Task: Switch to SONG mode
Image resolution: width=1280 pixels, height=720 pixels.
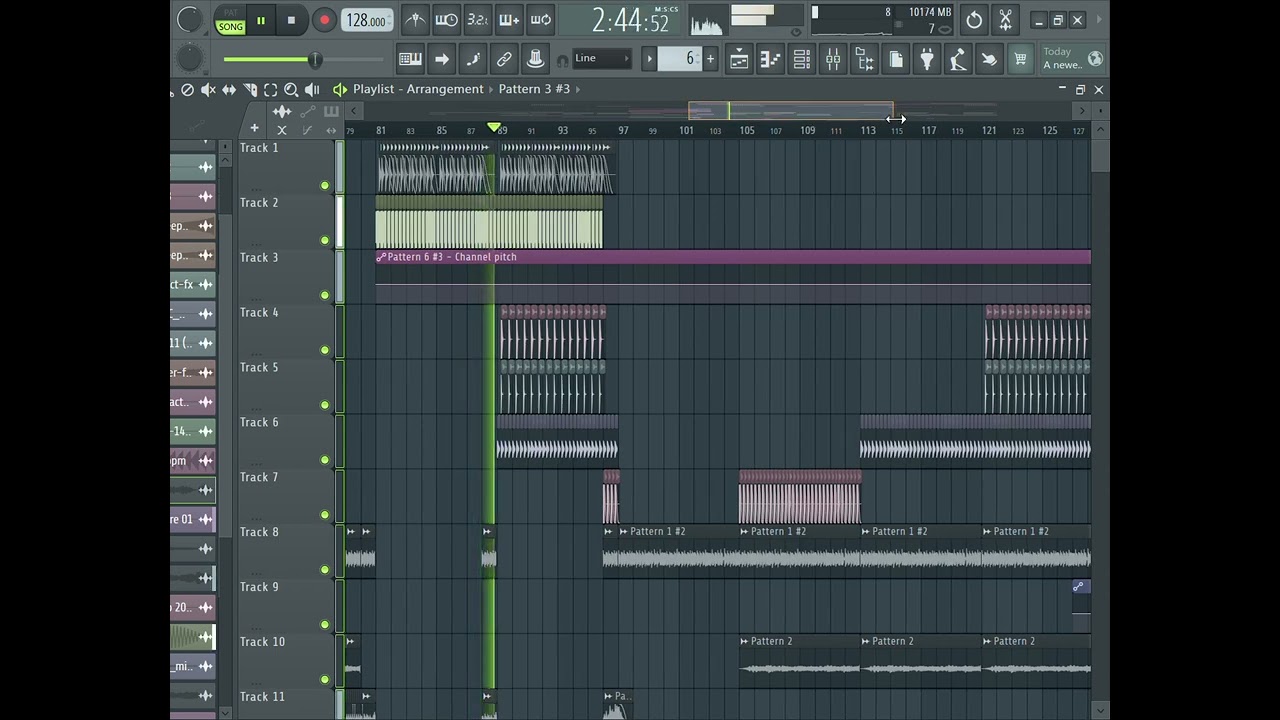Action: 230,27
